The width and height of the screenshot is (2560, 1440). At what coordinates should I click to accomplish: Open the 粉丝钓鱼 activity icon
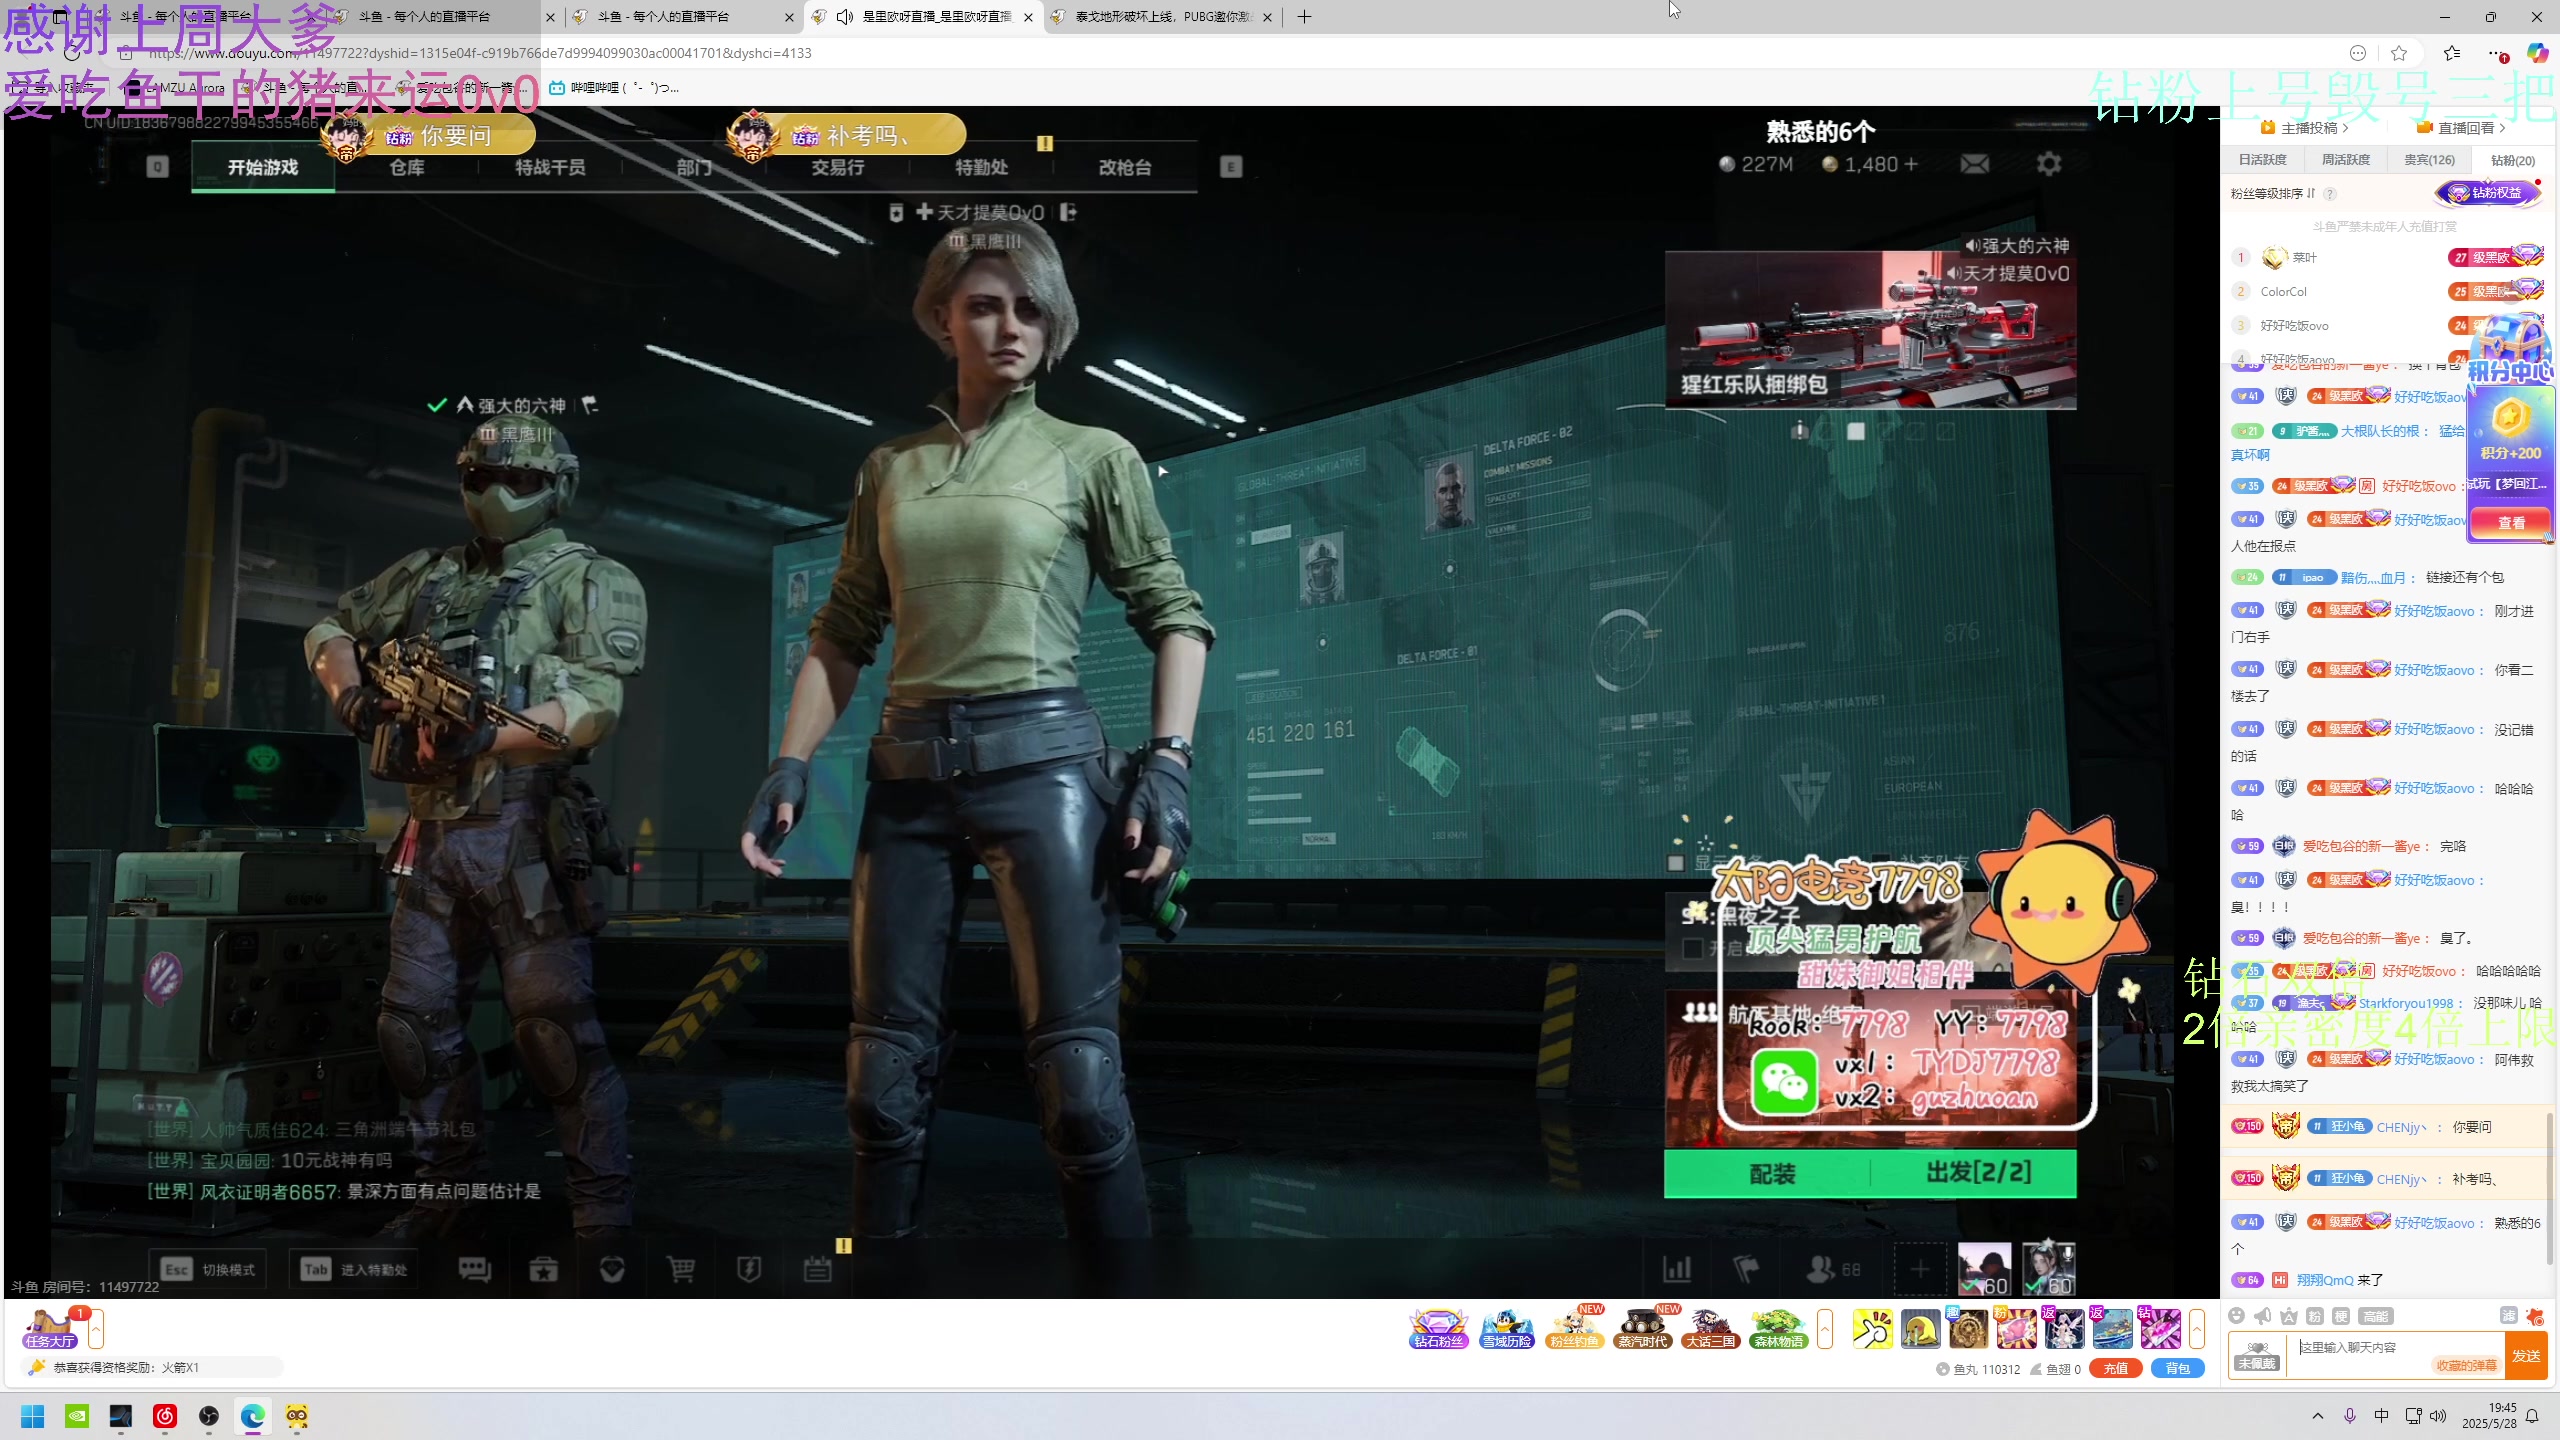coord(1575,1329)
